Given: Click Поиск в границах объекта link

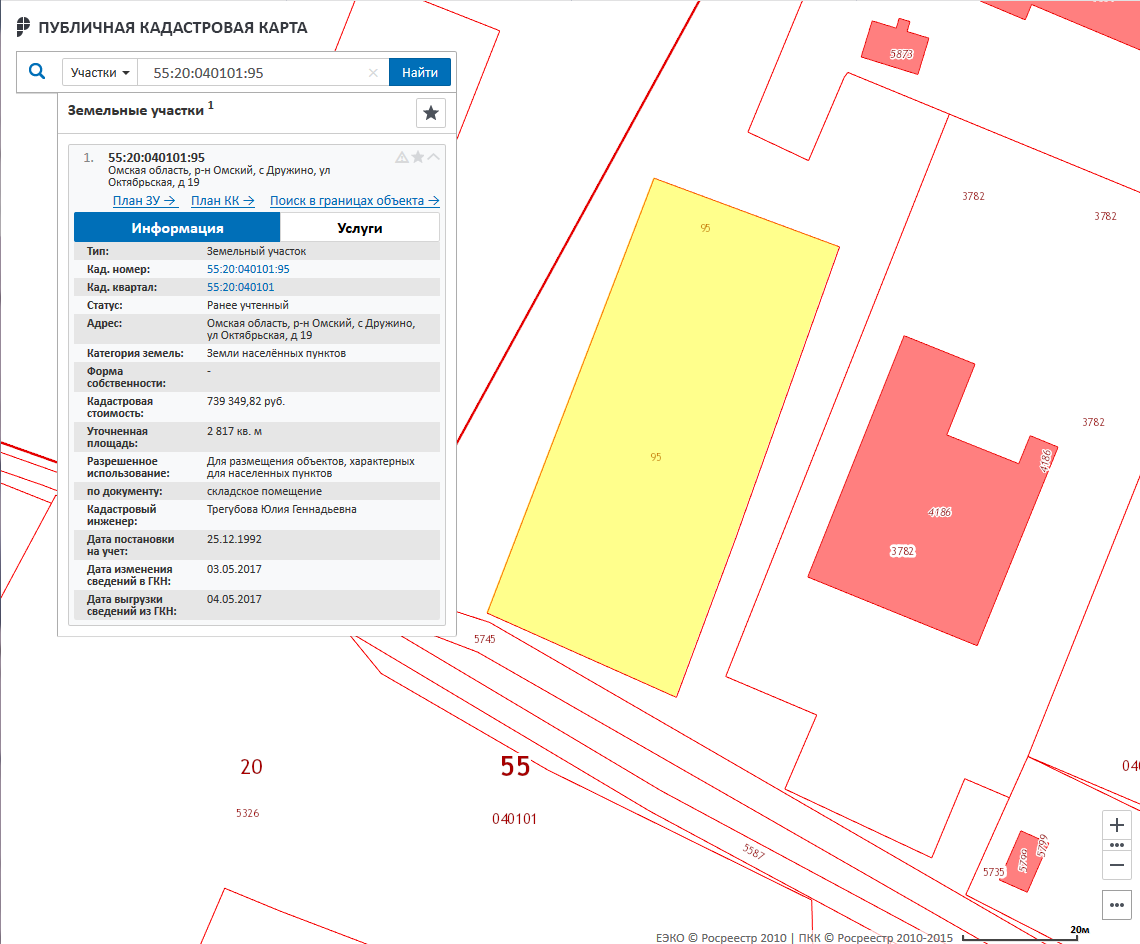Looking at the screenshot, I should (x=354, y=201).
